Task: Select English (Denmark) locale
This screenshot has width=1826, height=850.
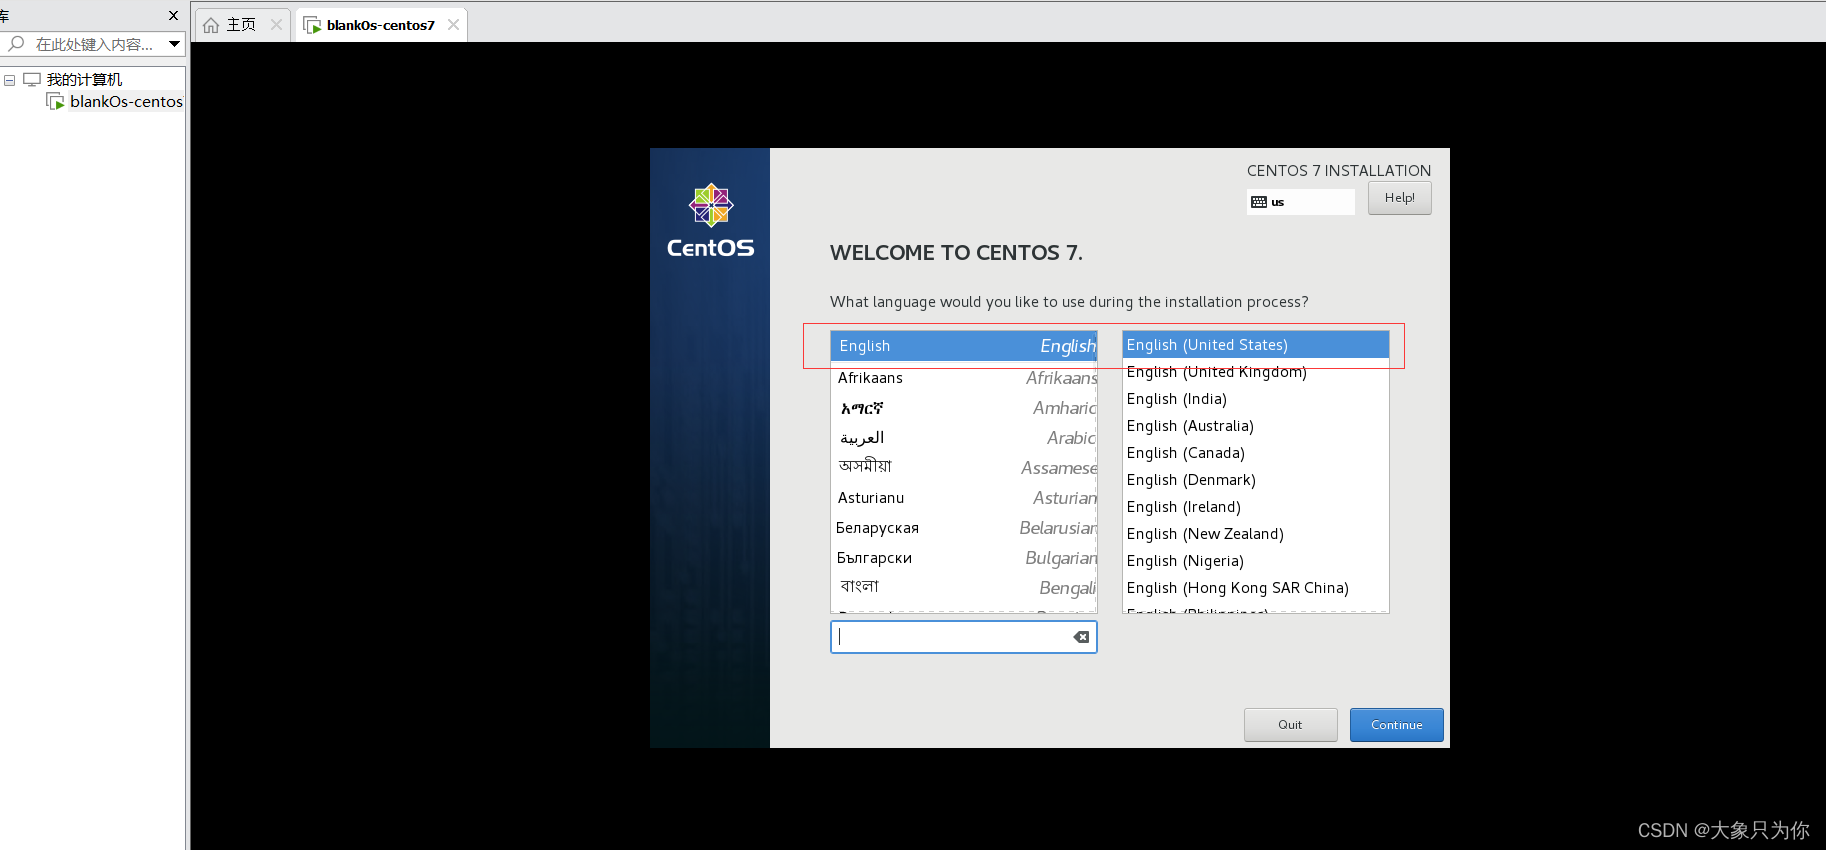Action: click(1256, 480)
